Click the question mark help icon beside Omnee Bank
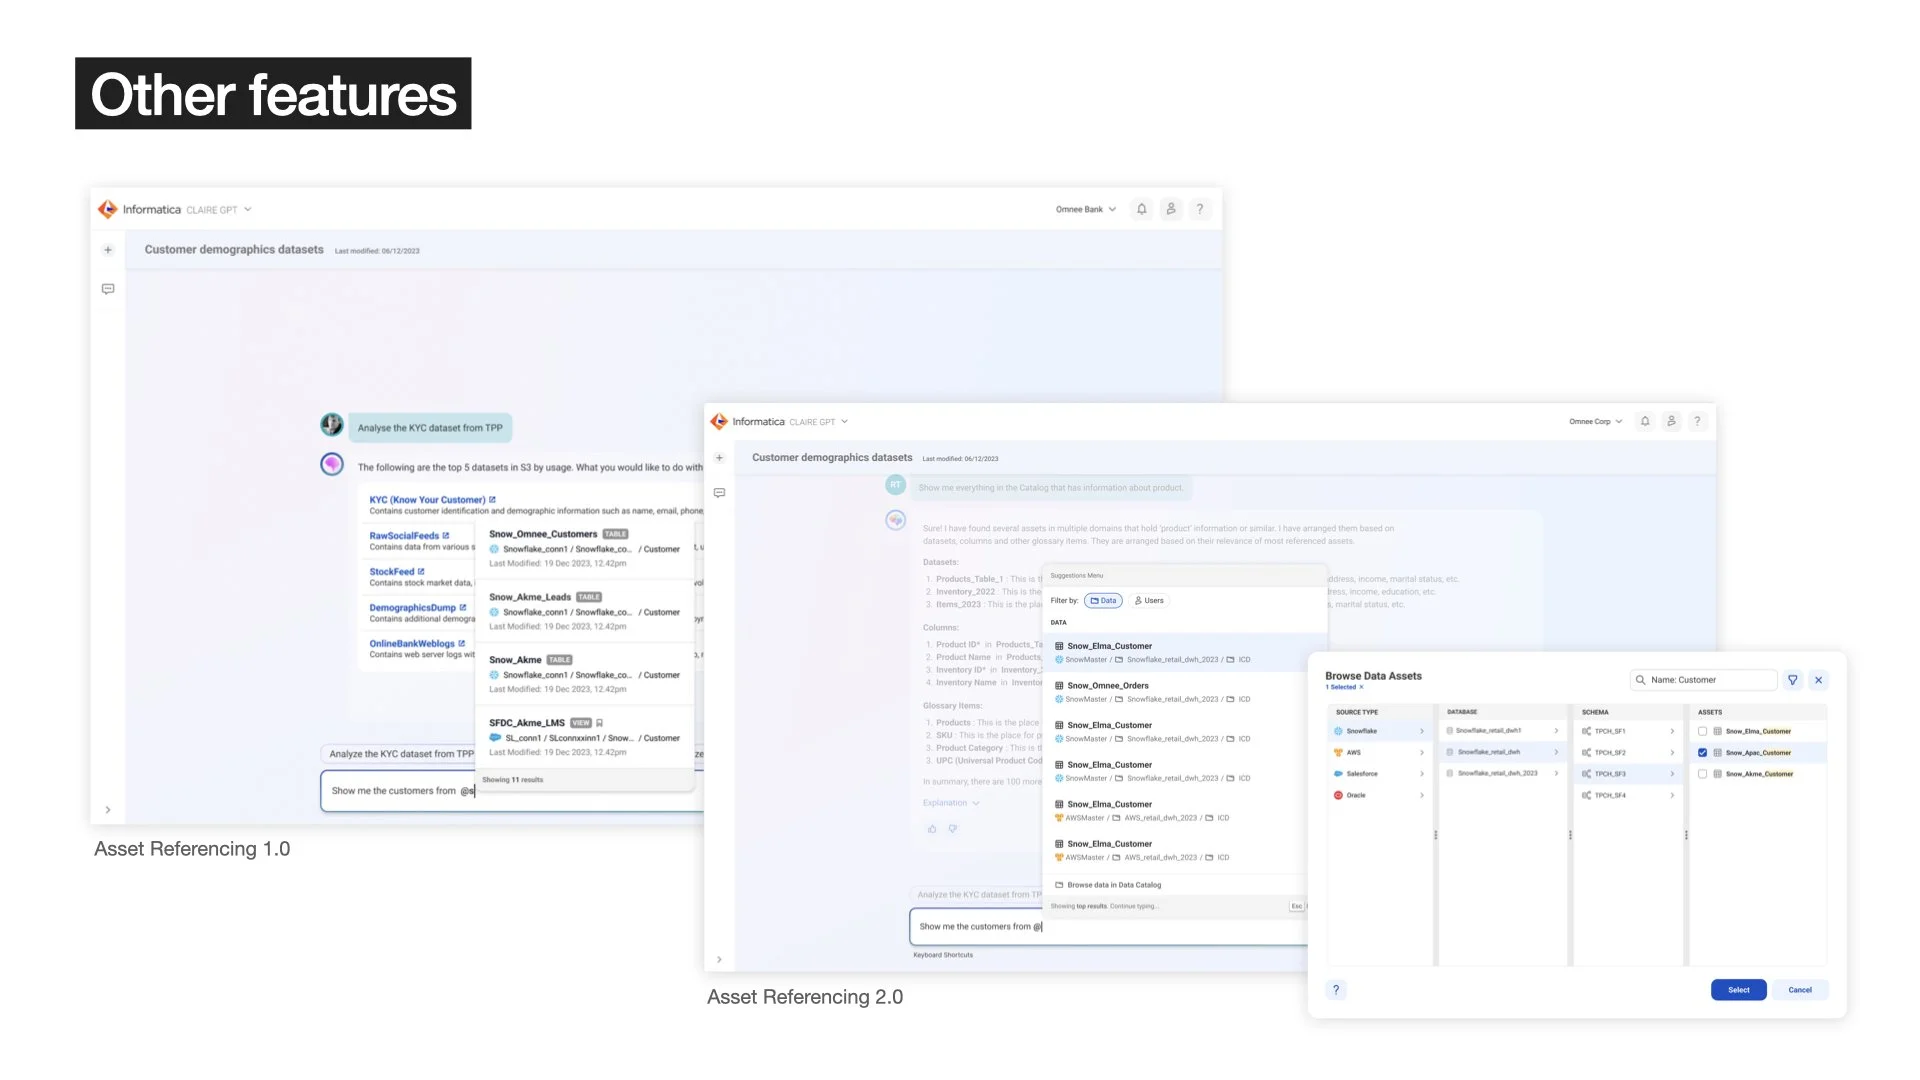This screenshot has width=1920, height=1080. click(x=1200, y=209)
